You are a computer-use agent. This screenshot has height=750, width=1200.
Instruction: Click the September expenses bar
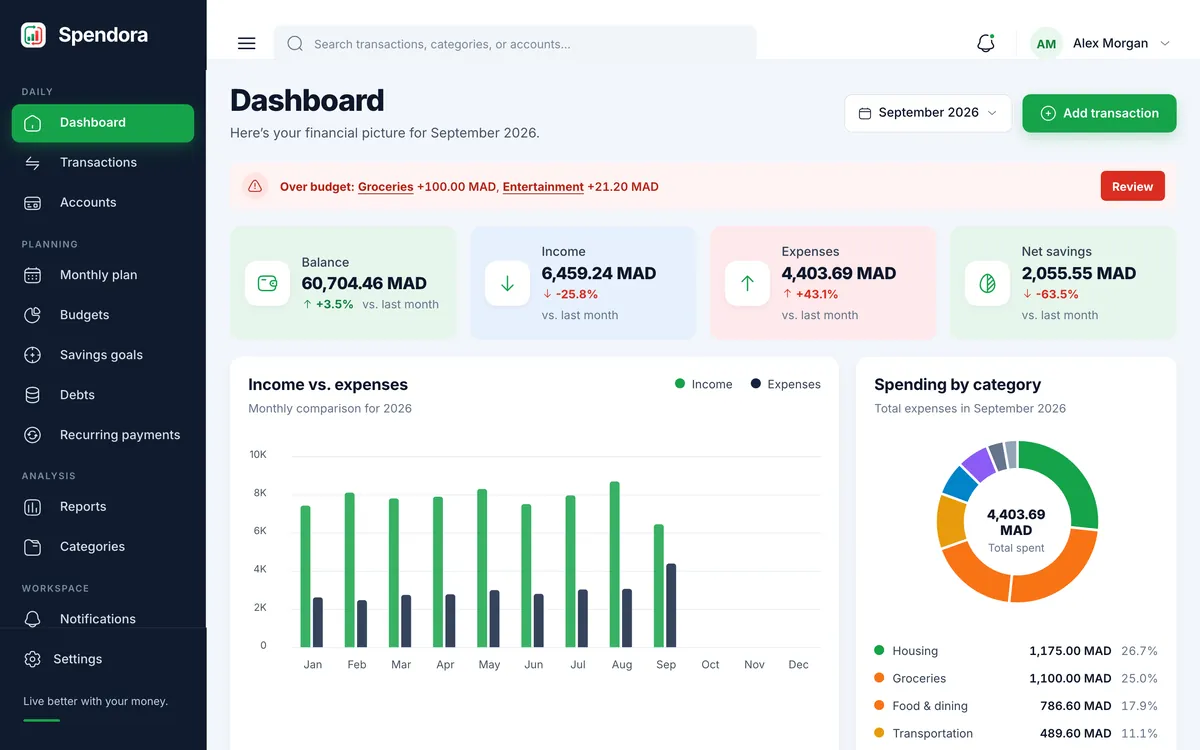(x=671, y=605)
